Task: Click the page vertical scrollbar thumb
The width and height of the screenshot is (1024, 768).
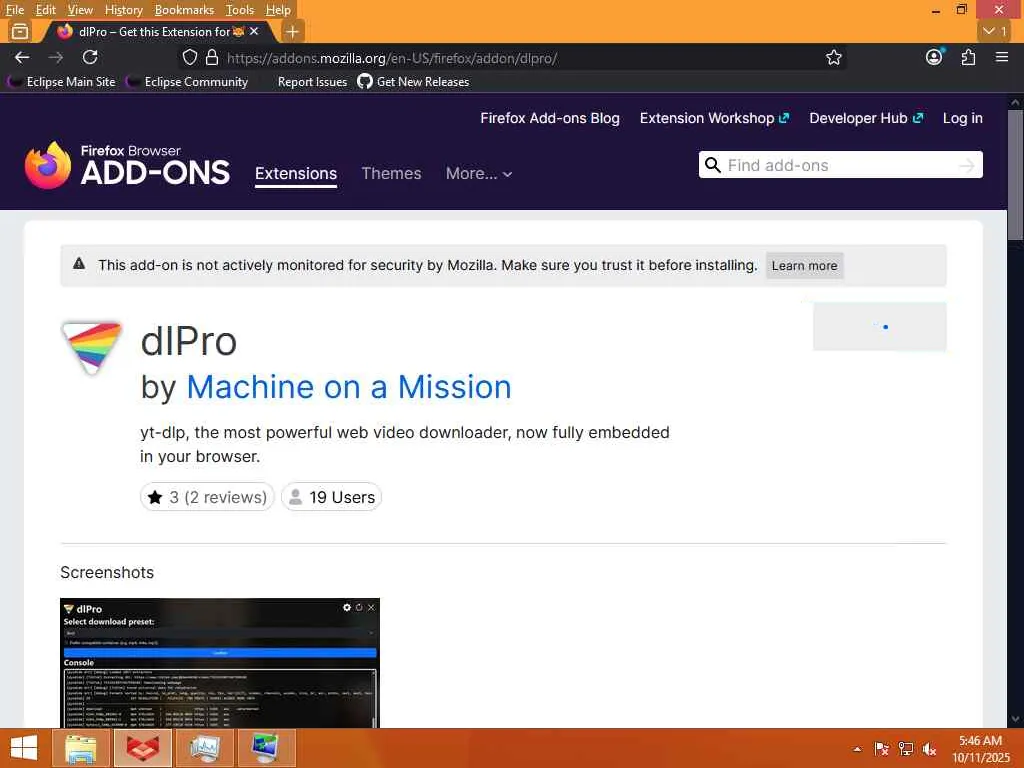Action: 1015,175
